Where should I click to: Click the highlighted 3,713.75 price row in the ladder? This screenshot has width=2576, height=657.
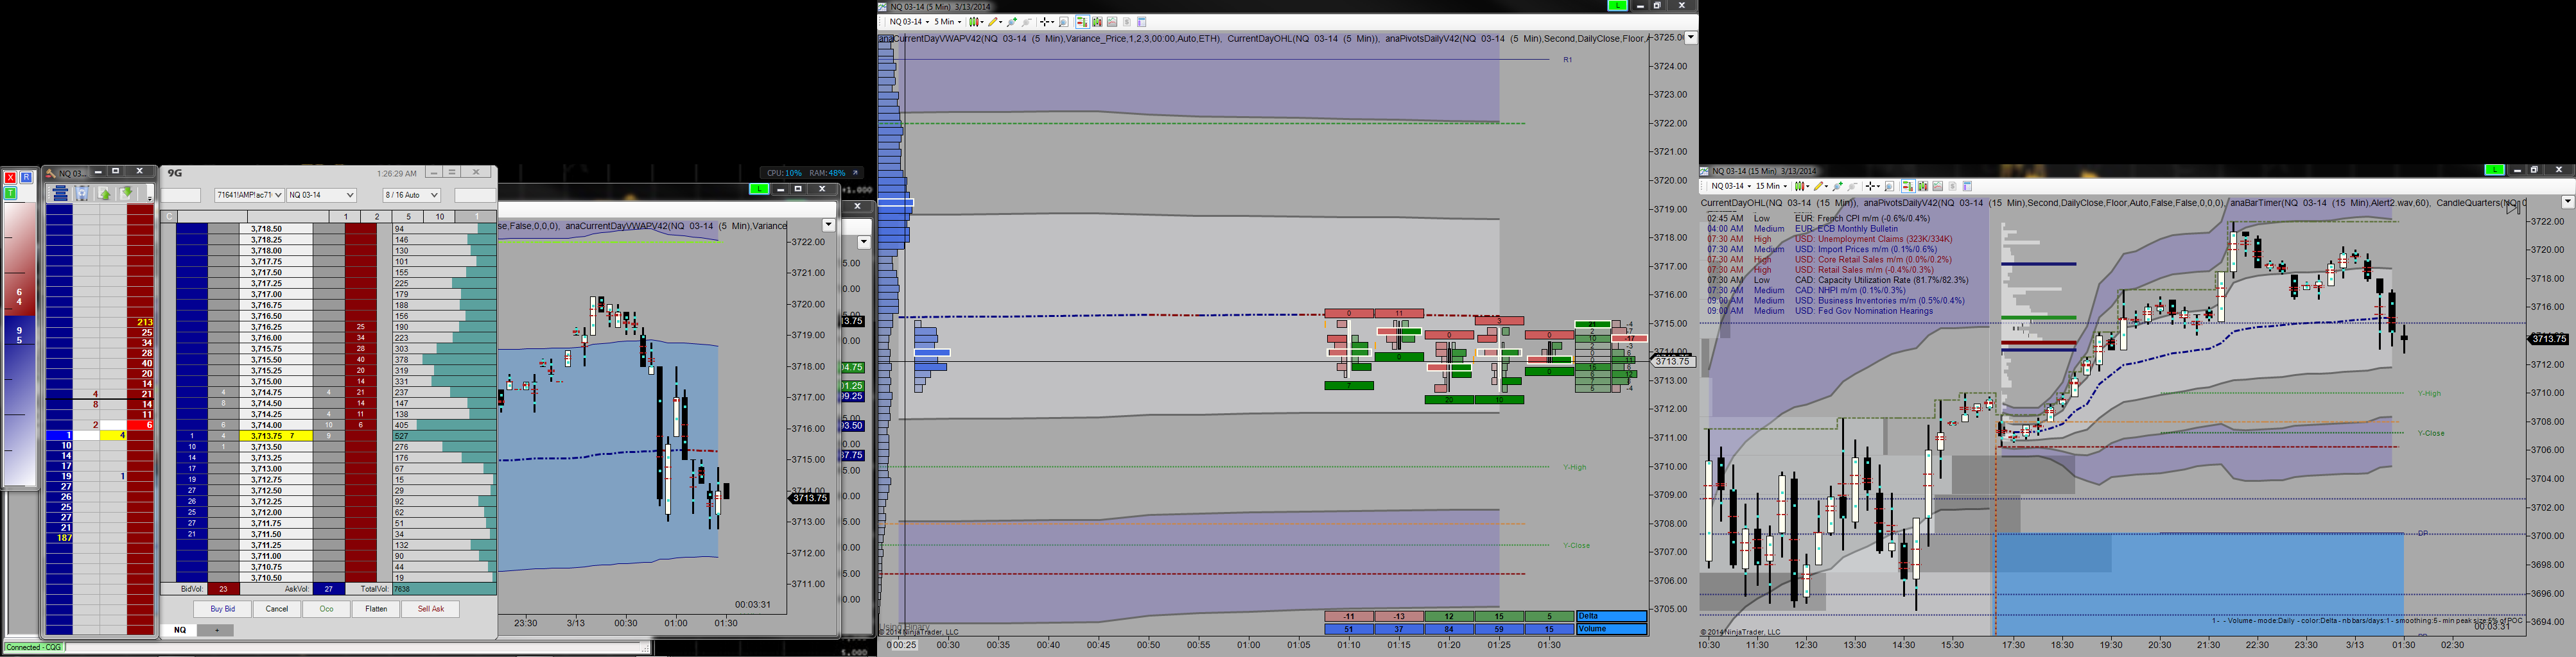coord(276,436)
